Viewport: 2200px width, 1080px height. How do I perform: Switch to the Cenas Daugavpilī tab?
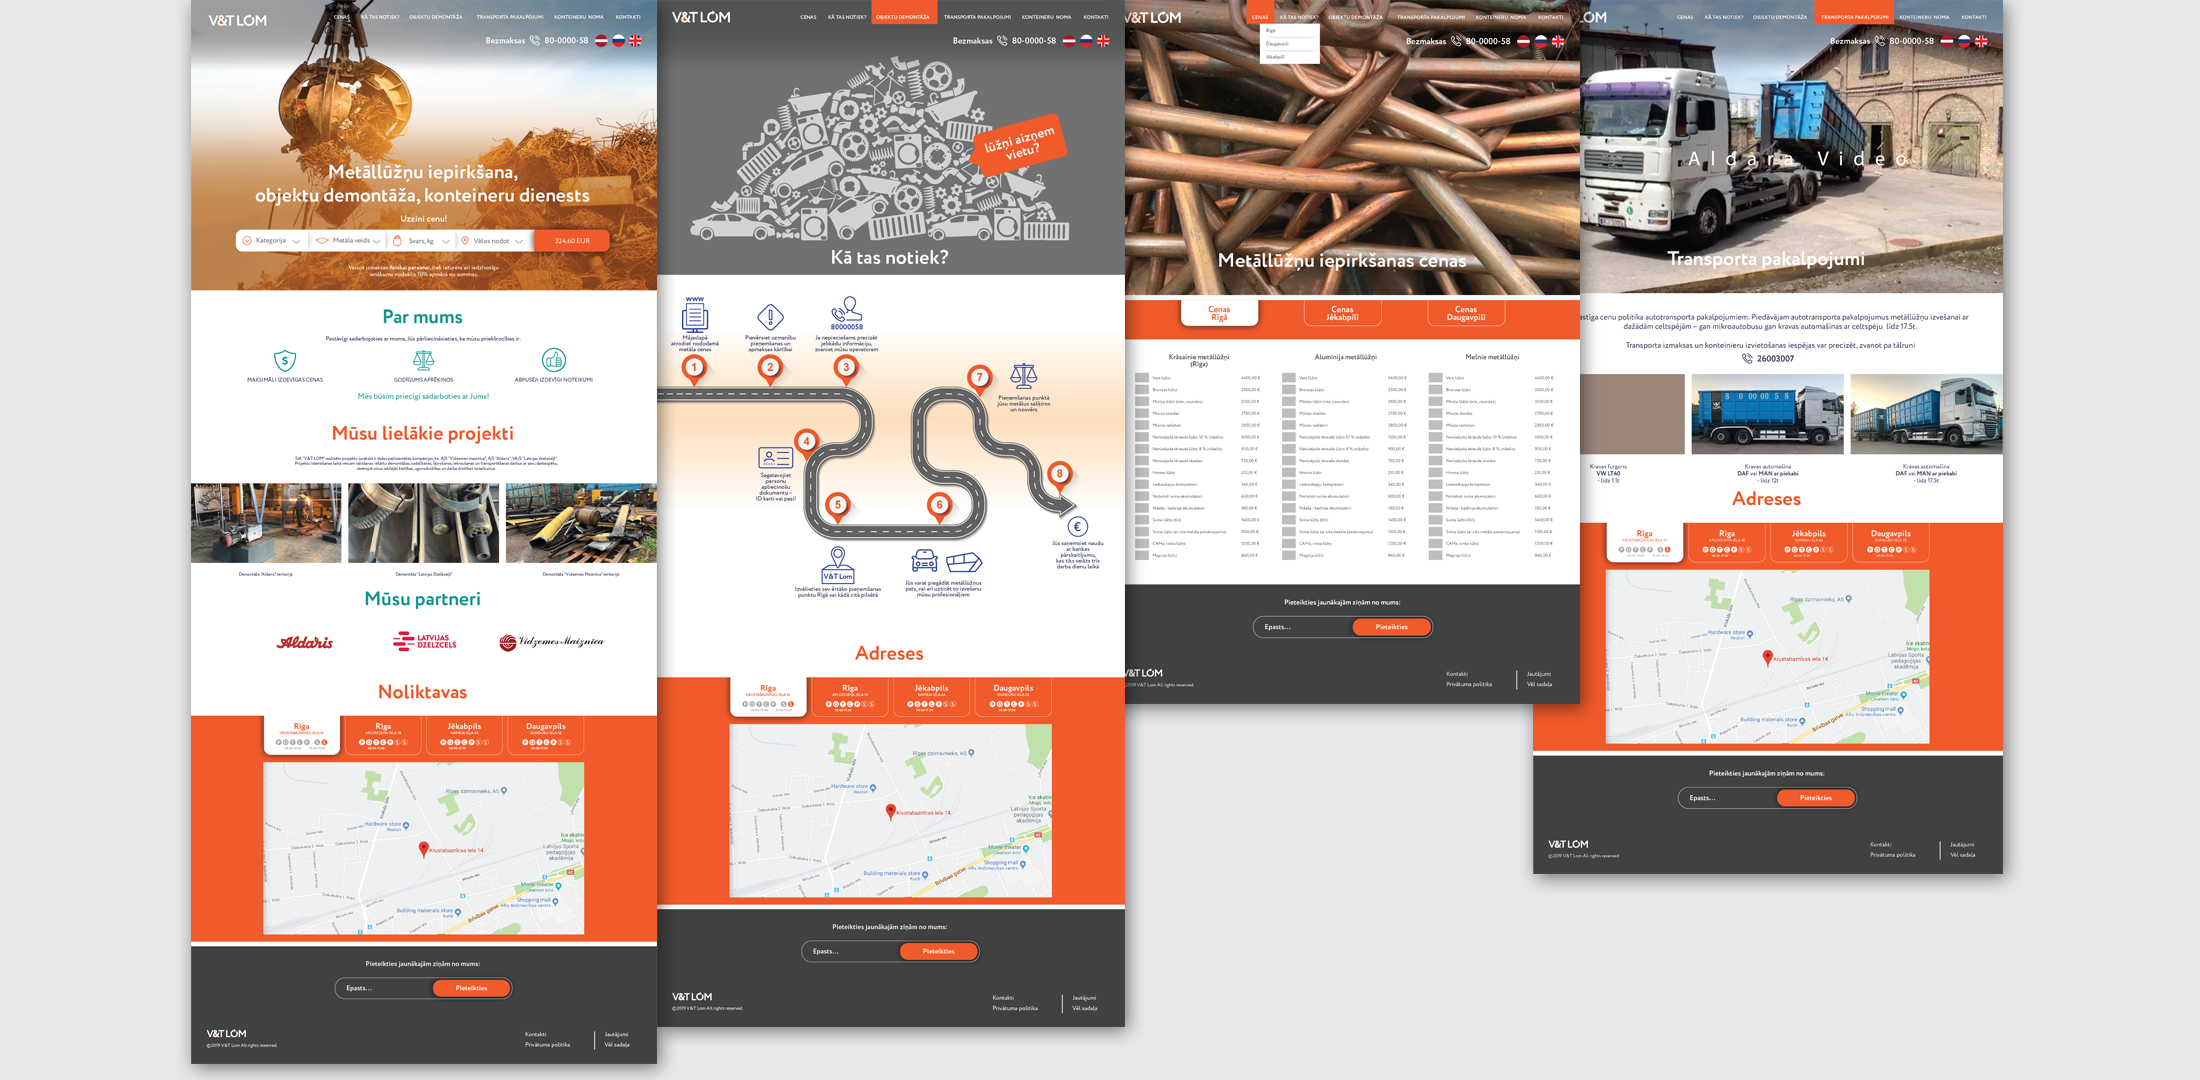[x=1465, y=313]
